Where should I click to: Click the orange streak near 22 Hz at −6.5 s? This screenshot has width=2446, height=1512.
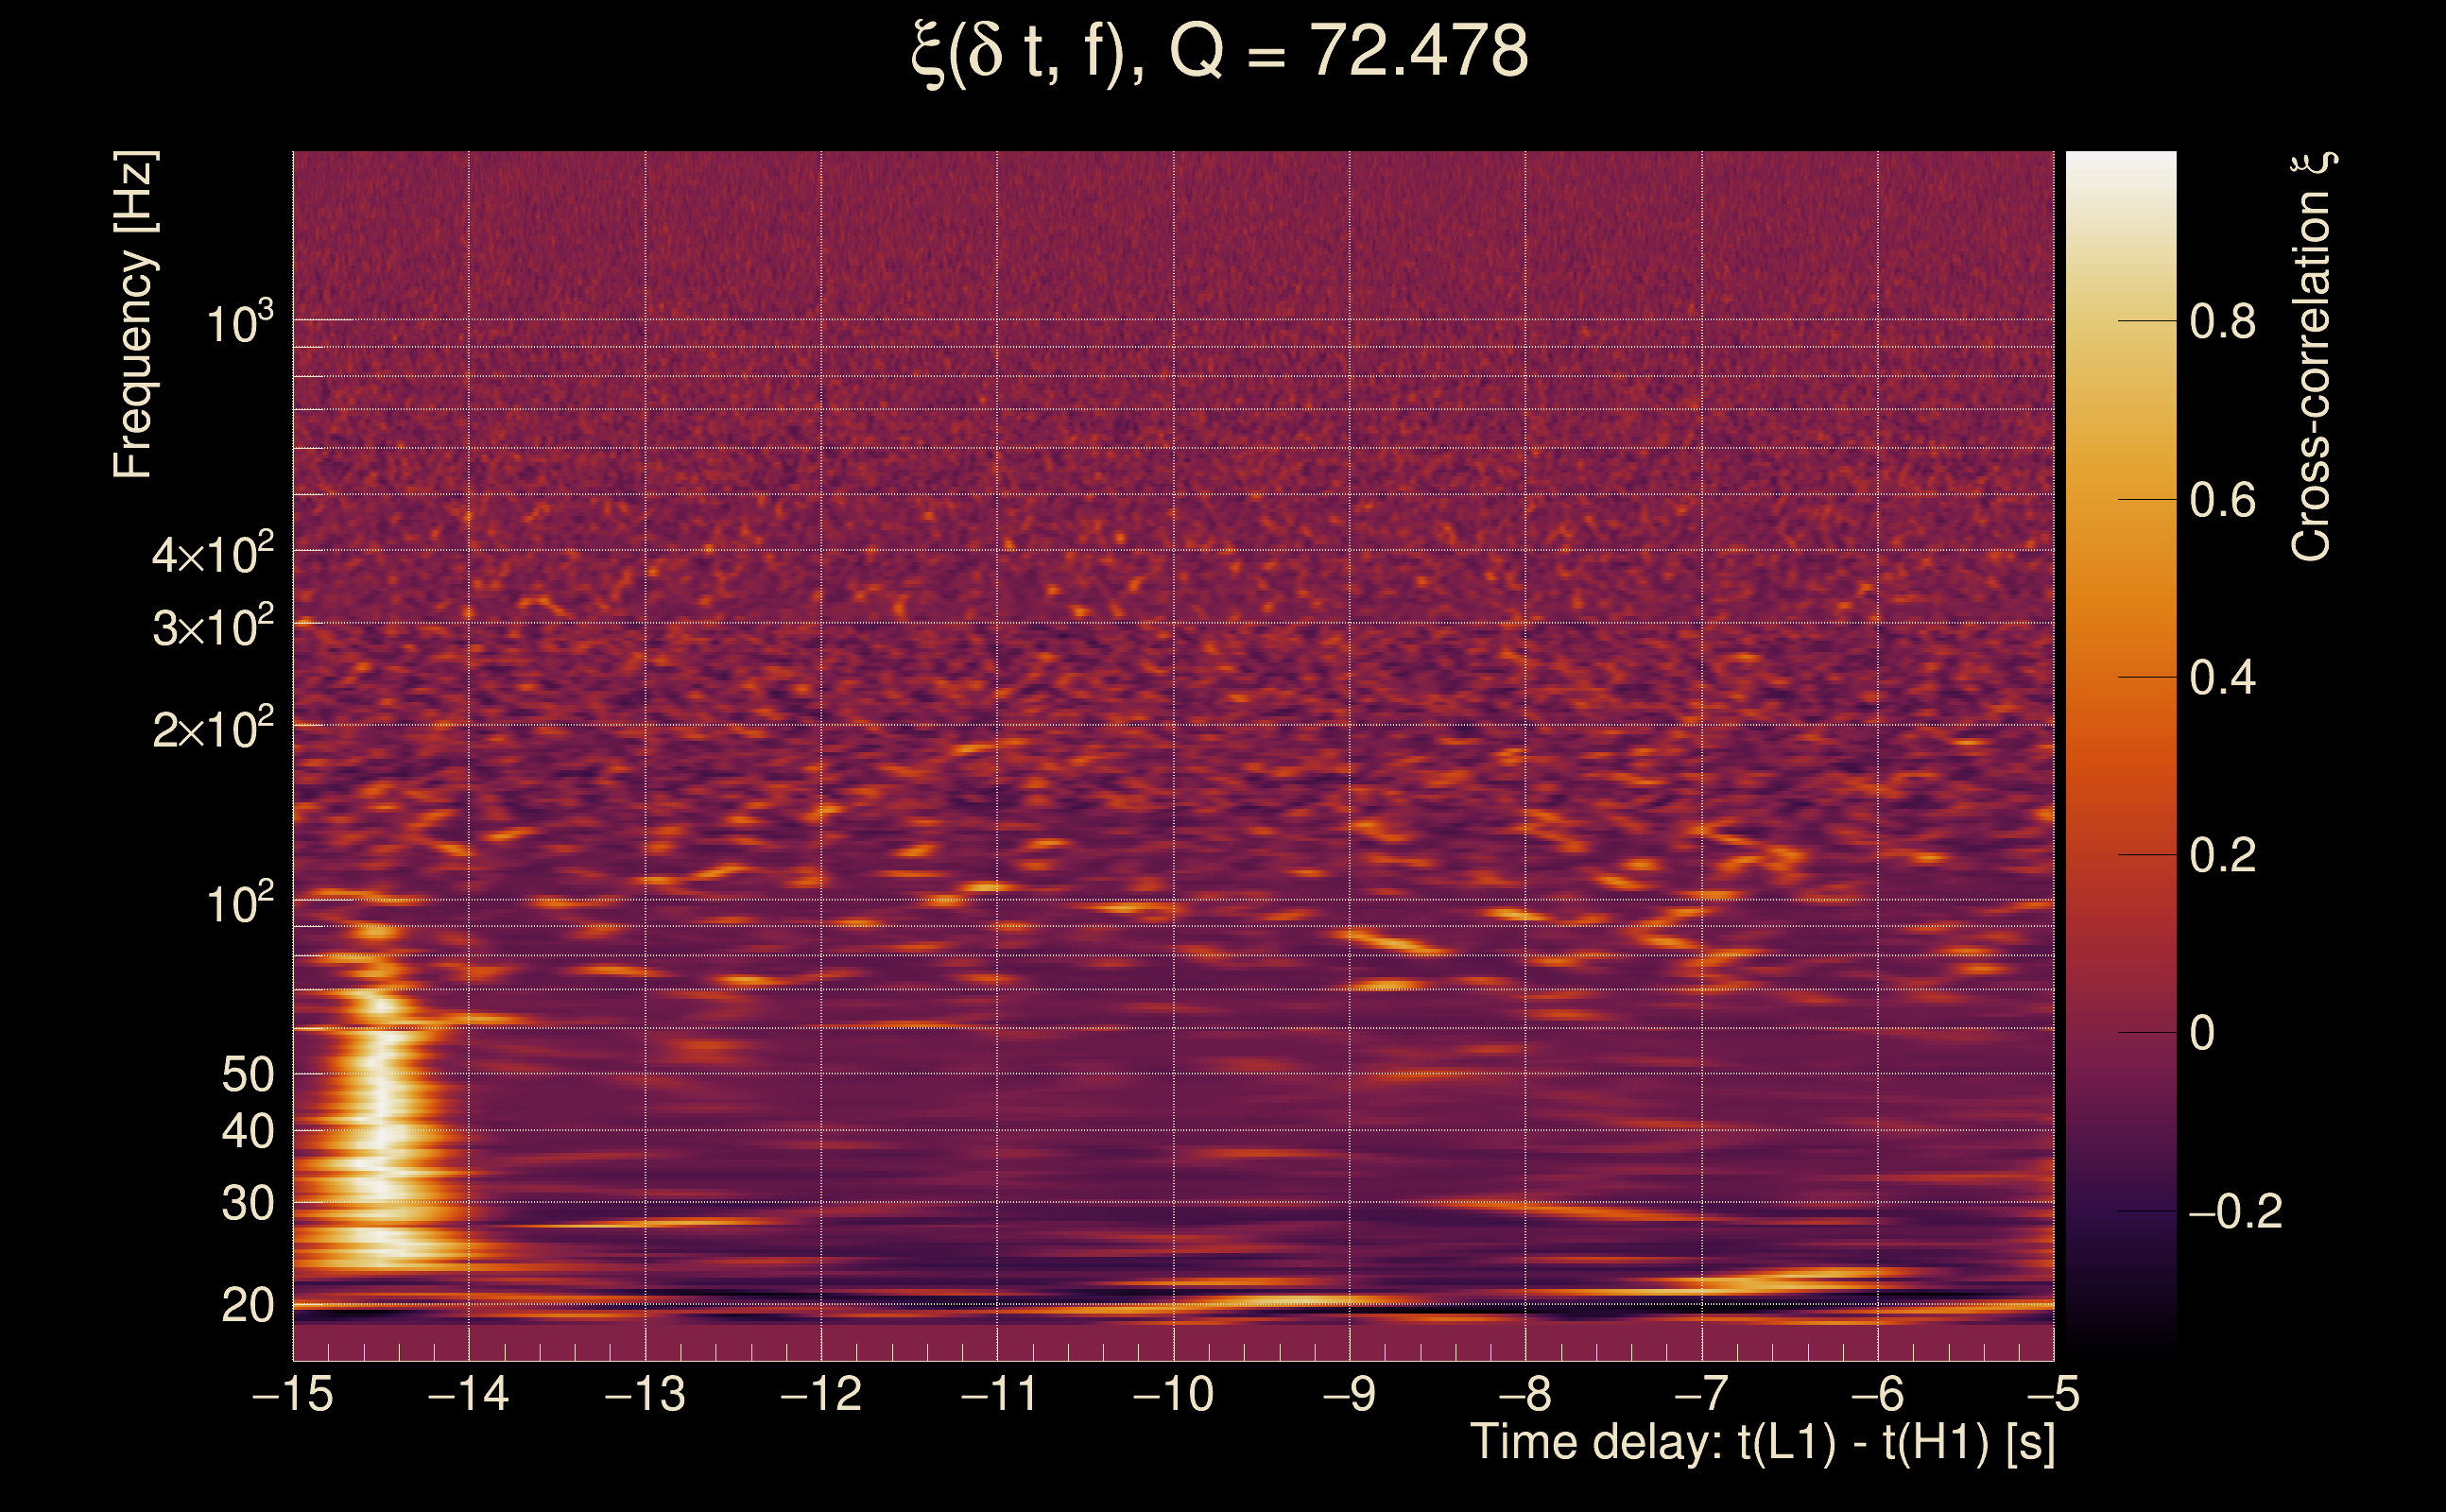coord(1790,1279)
